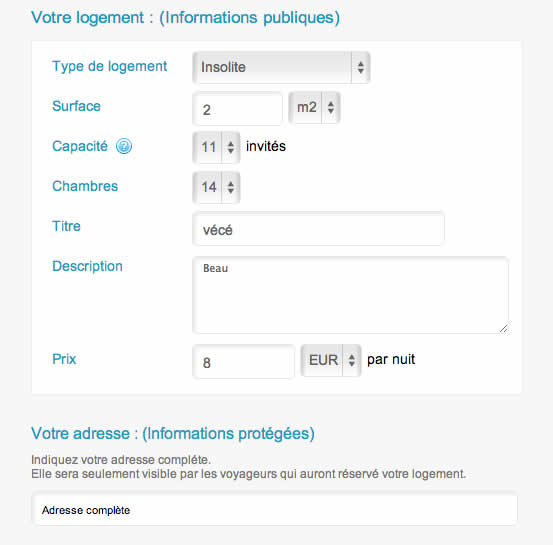The image size is (553, 545).
Task: Click the arrows on the m2 selector
Action: pyautogui.click(x=331, y=108)
